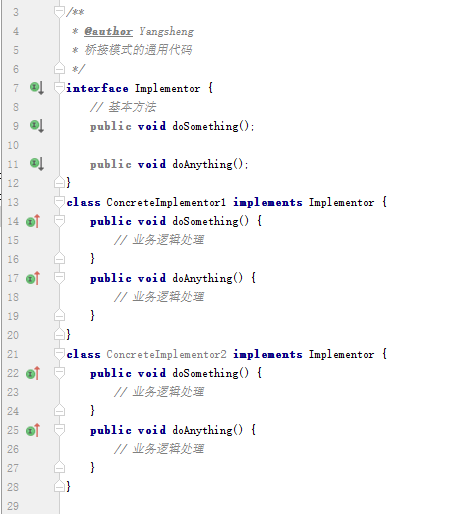Collapse the Implementor interface fold at line 7

59,88
